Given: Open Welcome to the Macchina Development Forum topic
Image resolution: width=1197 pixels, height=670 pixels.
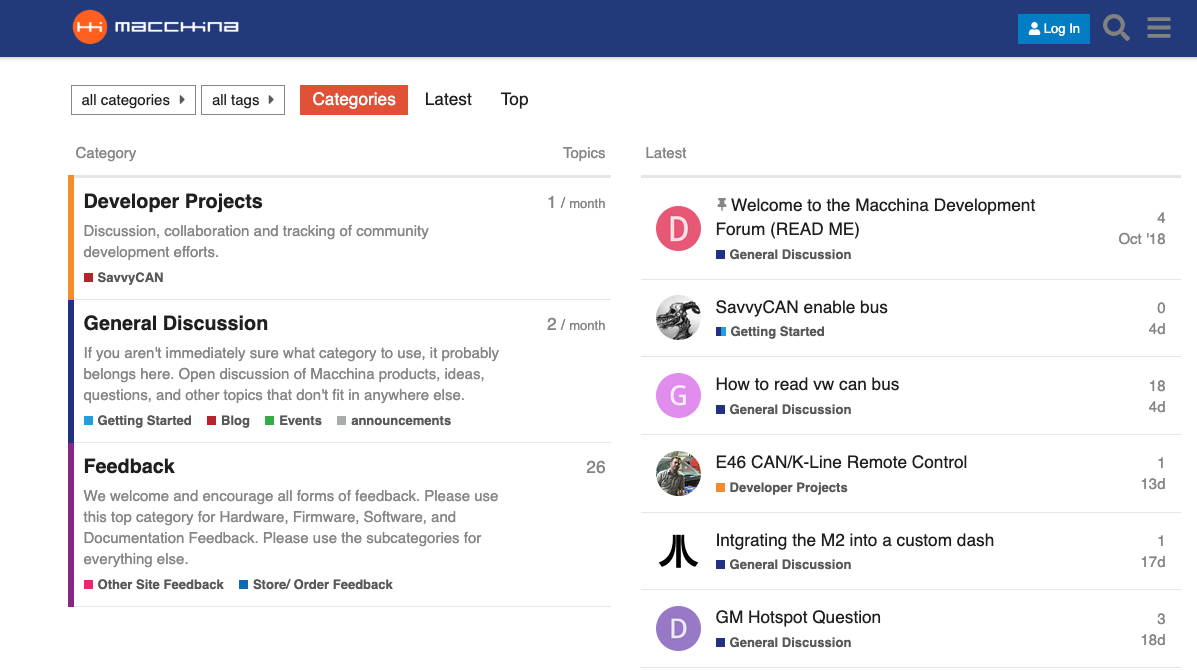Looking at the screenshot, I should coord(876,217).
